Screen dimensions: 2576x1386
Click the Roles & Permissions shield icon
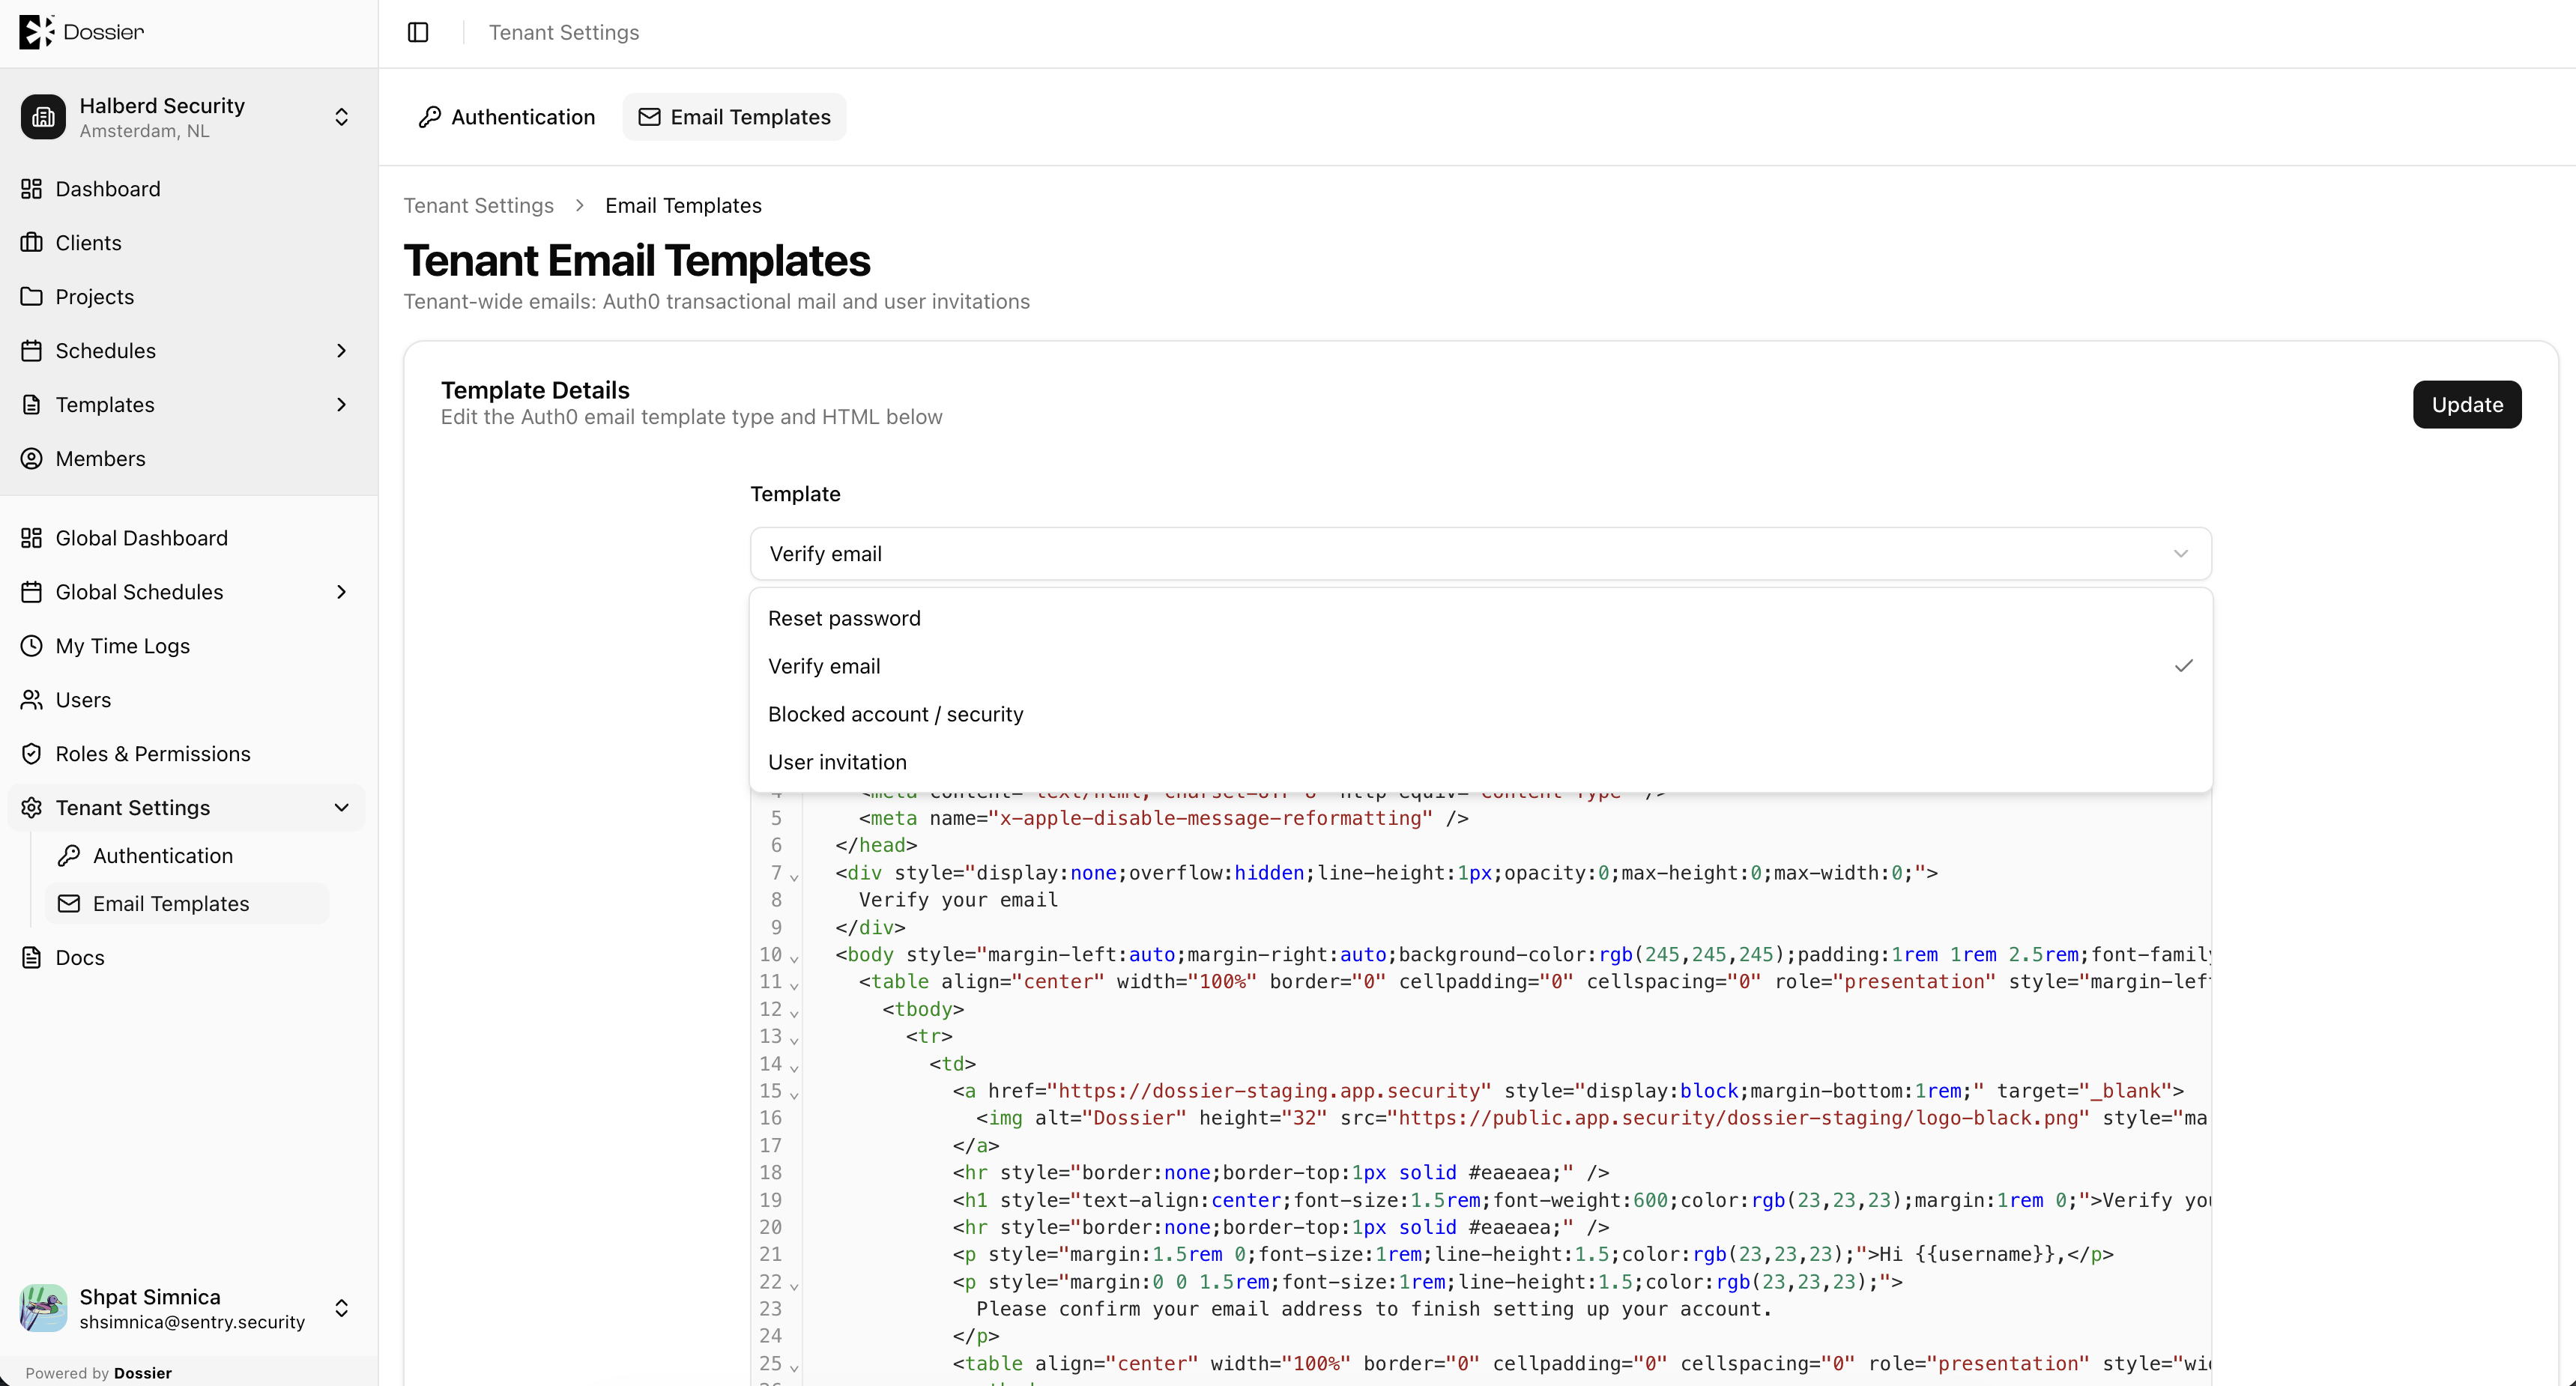(32, 754)
